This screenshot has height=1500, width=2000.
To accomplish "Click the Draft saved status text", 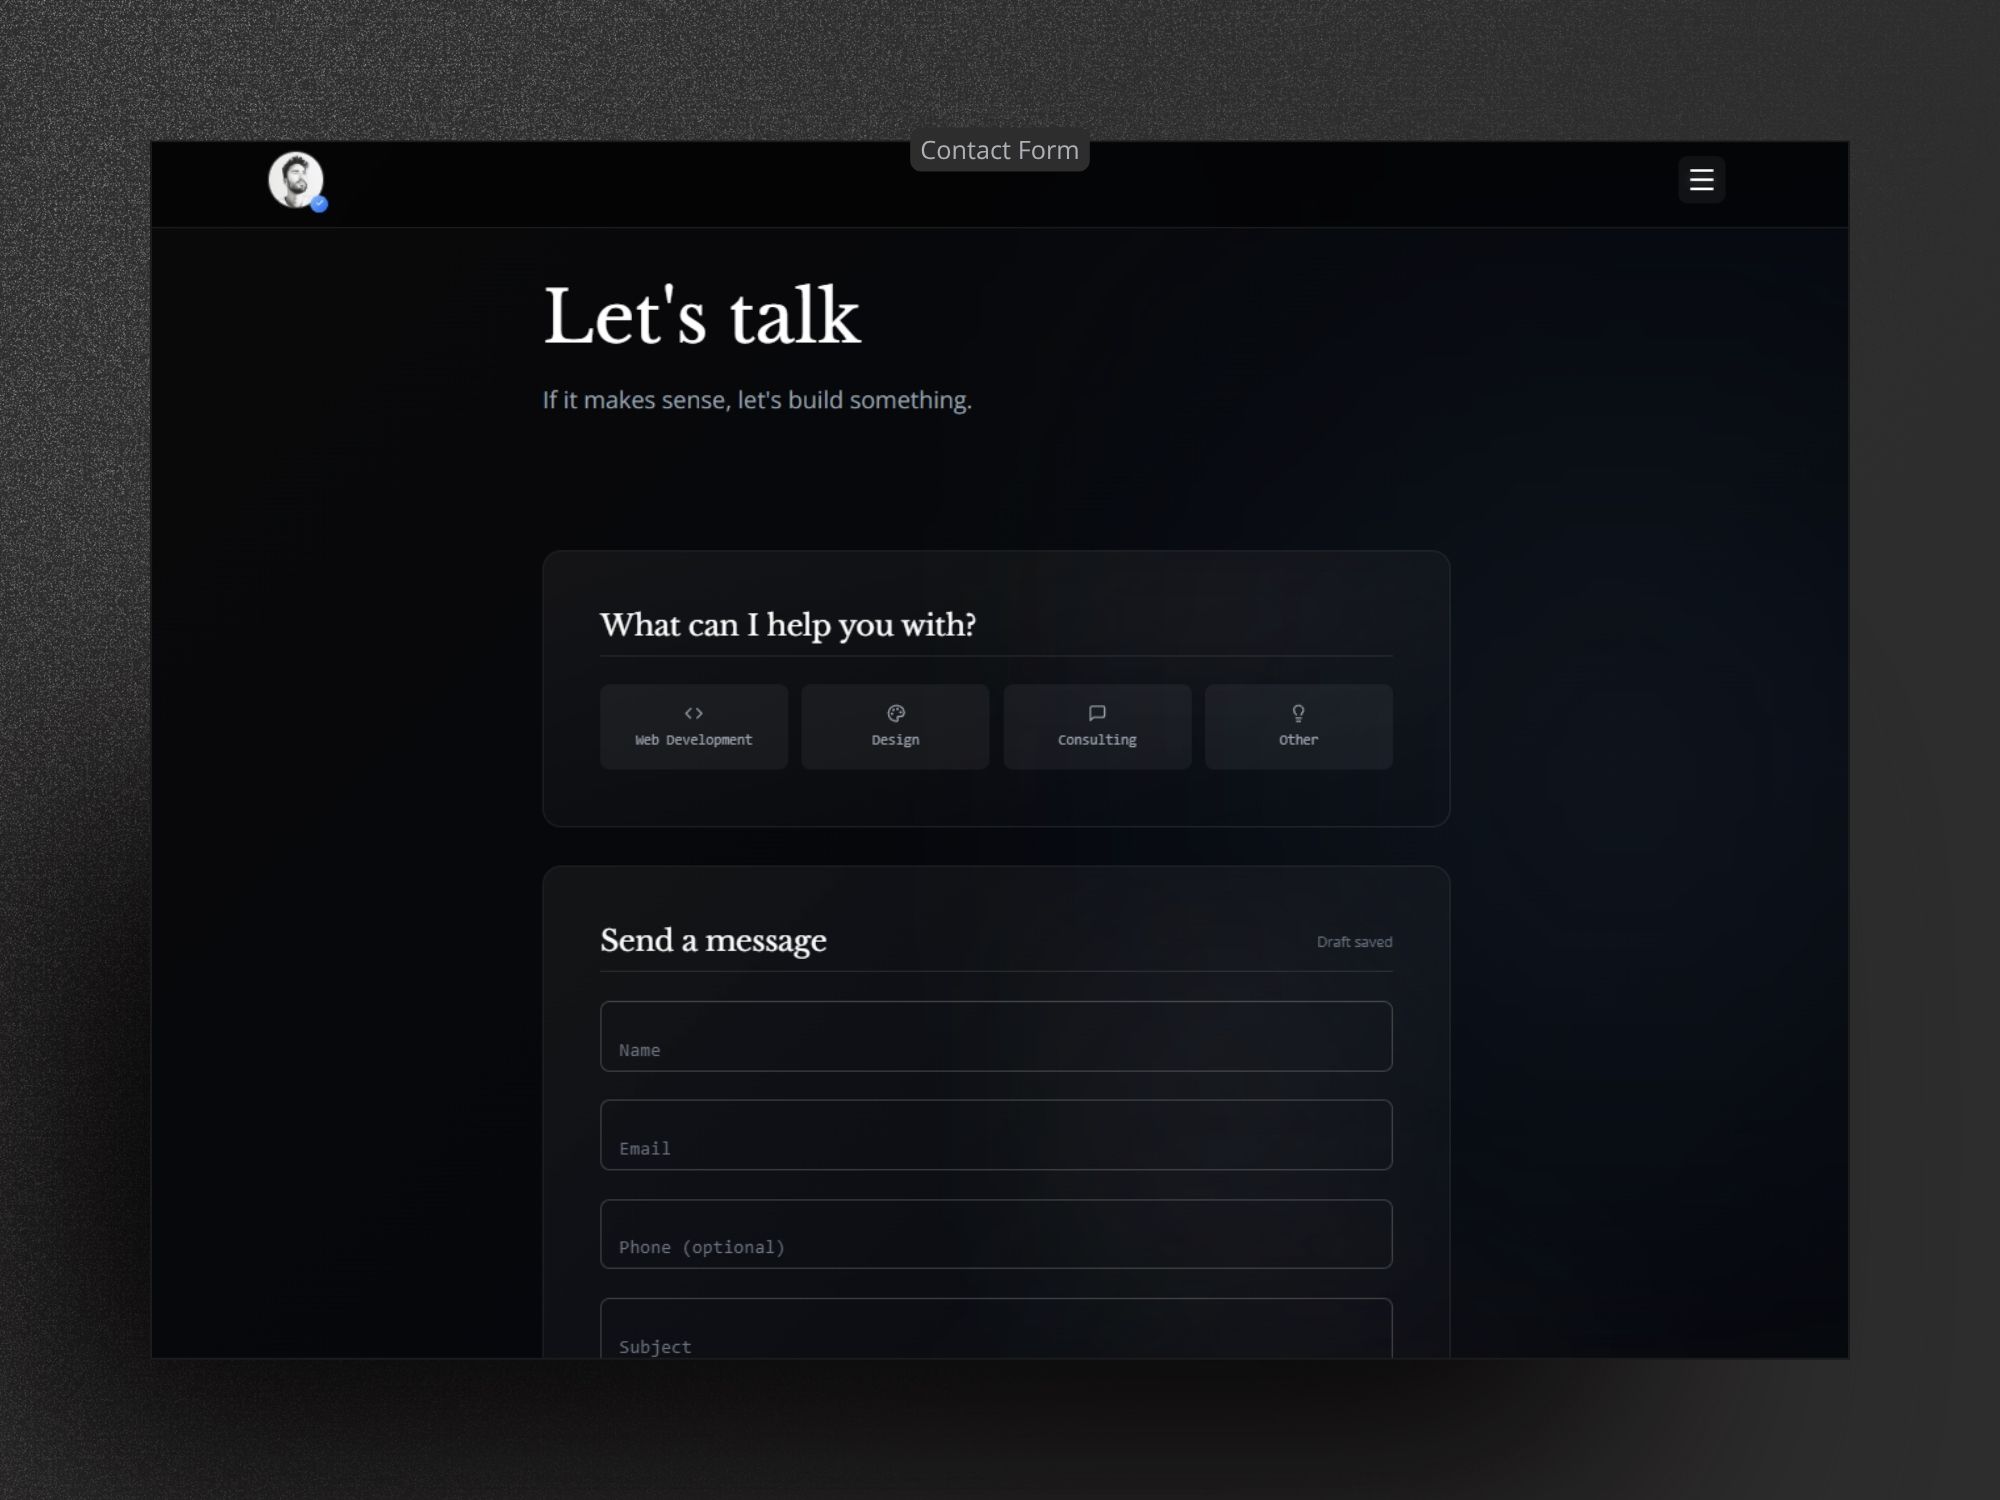I will click(x=1354, y=942).
